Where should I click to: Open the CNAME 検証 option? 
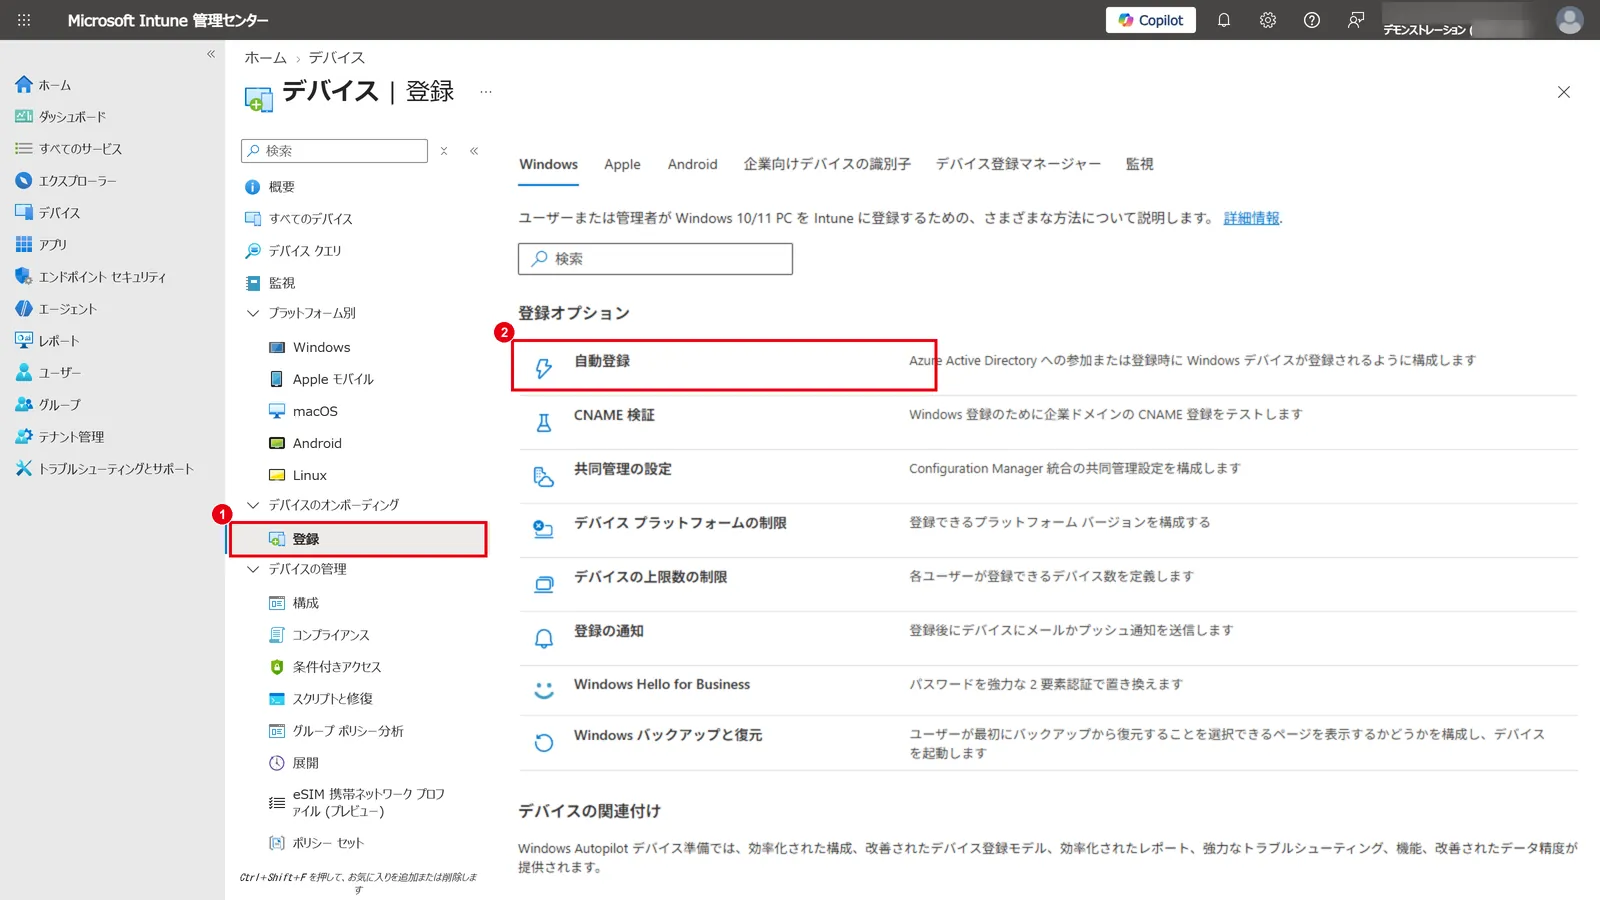pos(614,415)
